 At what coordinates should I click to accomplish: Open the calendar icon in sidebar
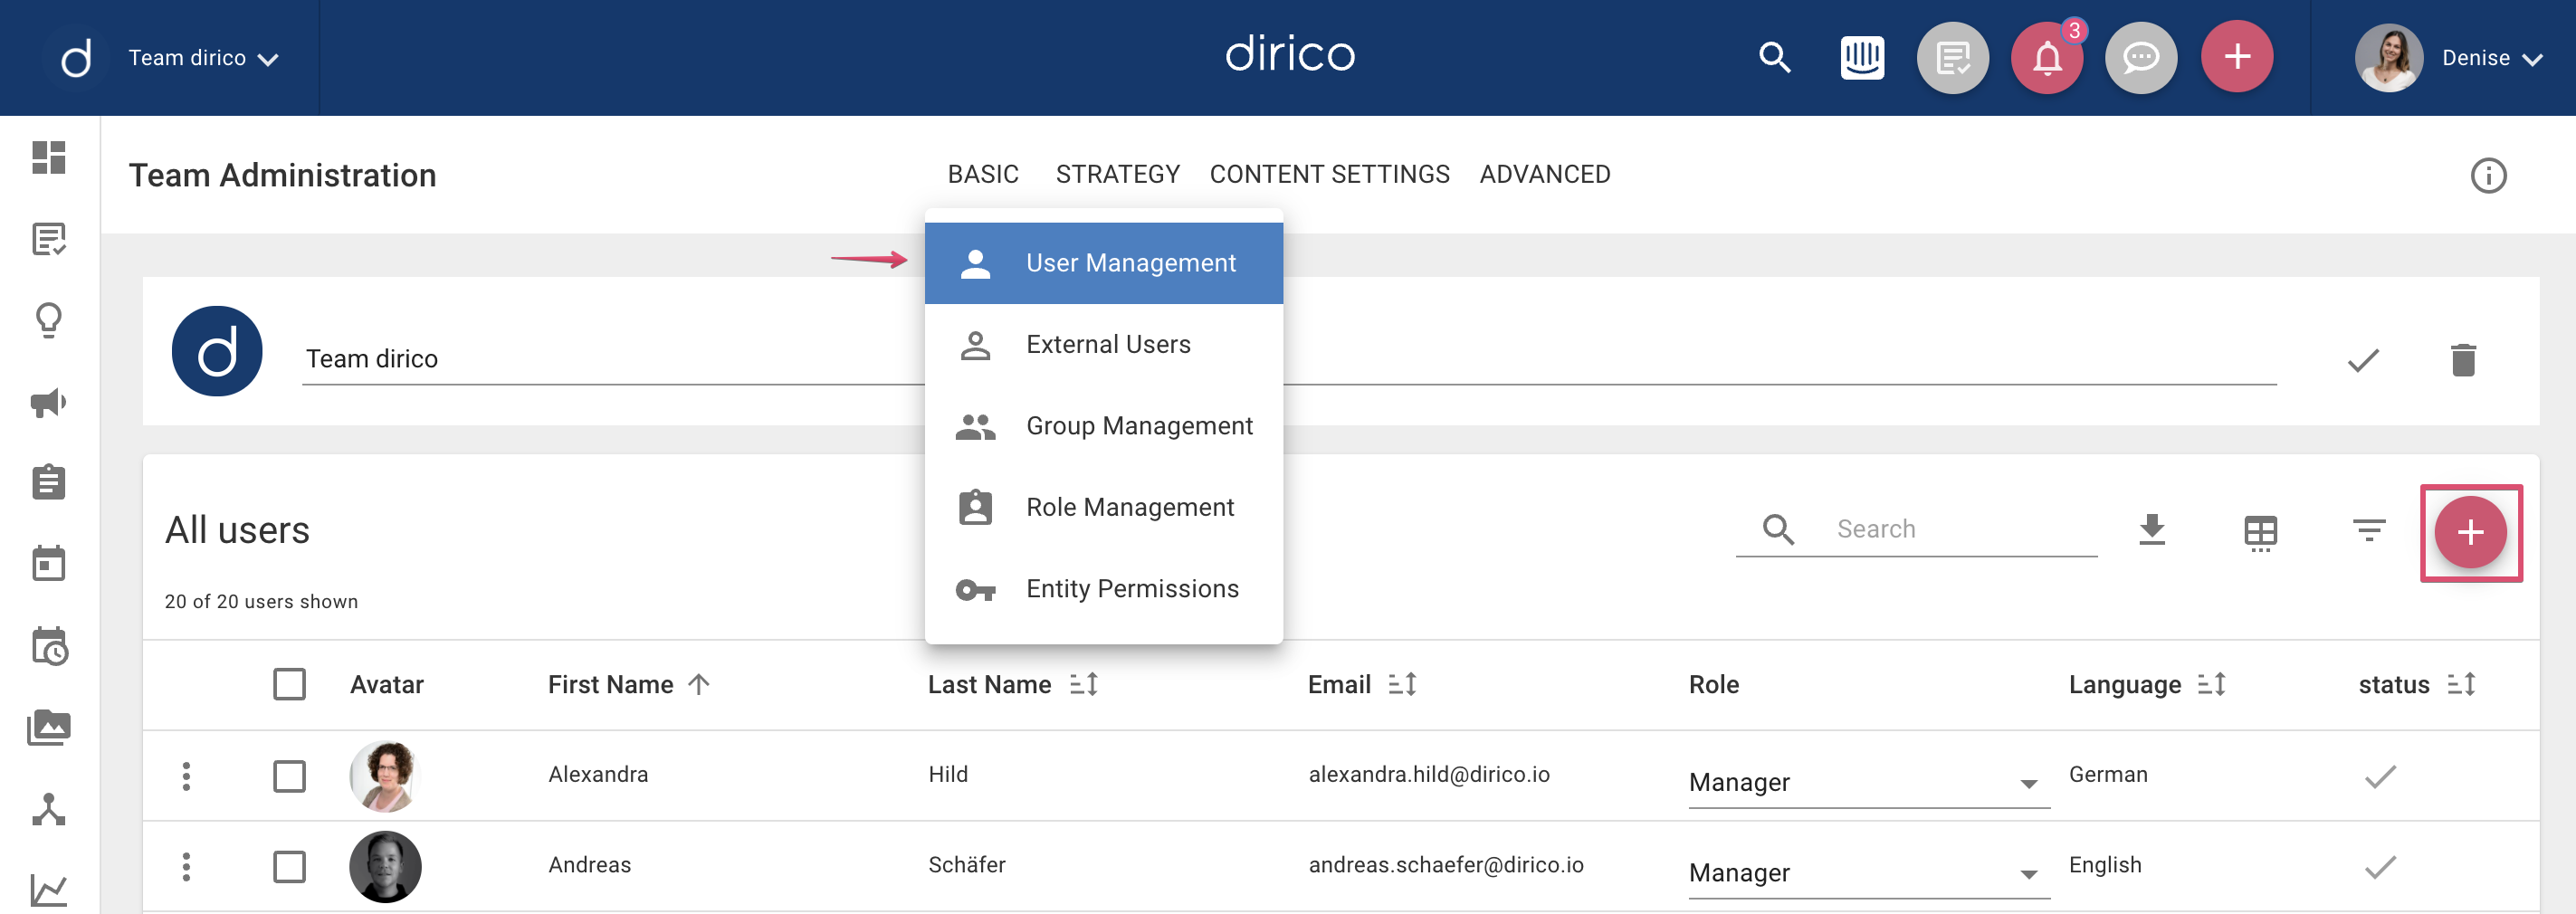[x=49, y=564]
